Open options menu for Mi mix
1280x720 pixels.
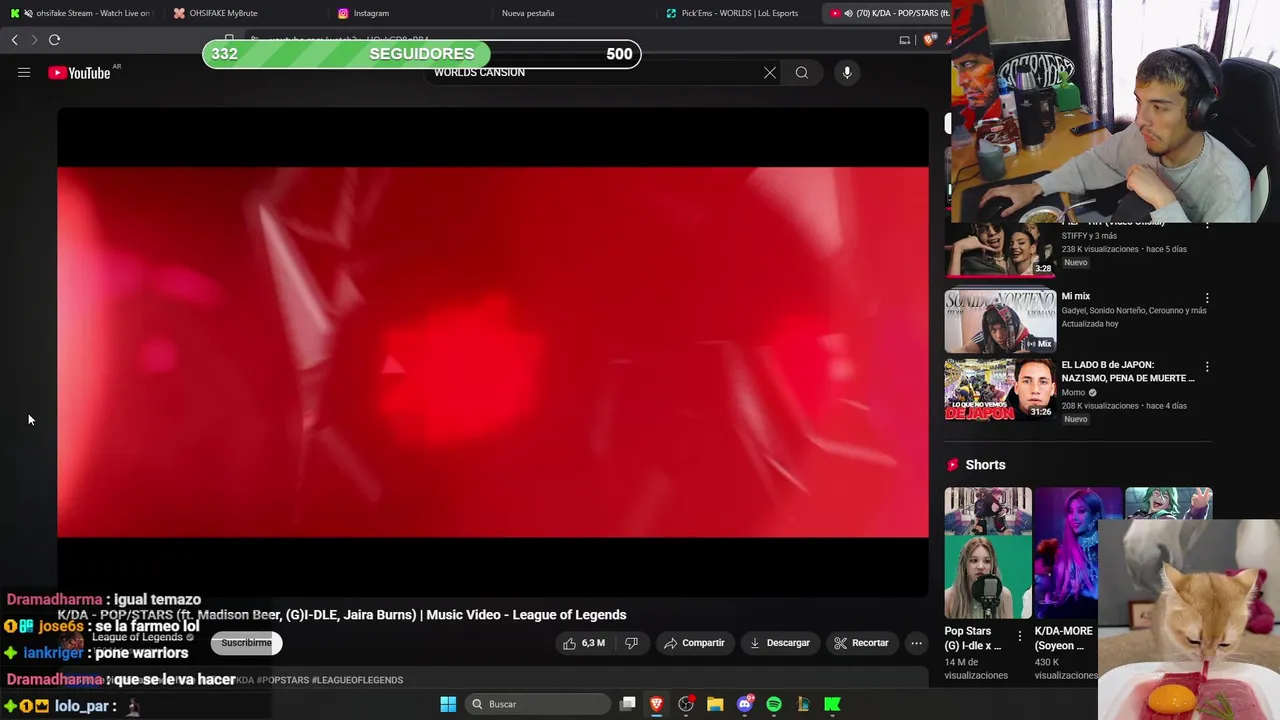(1207, 298)
